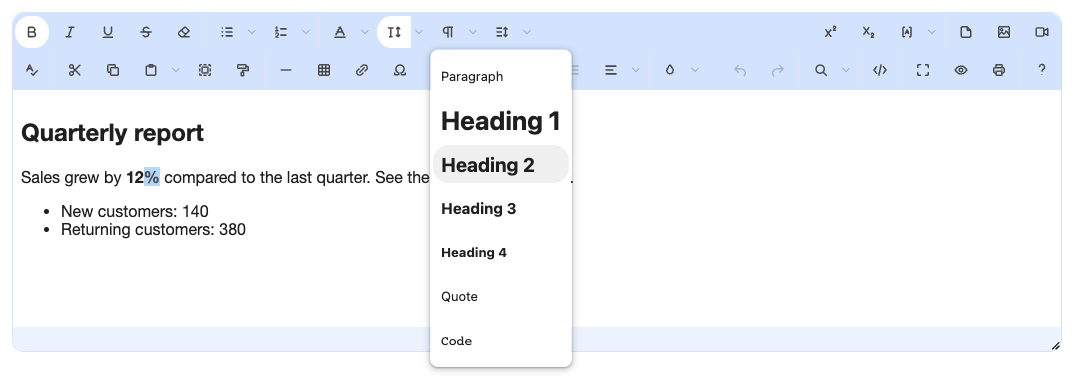The height and width of the screenshot is (379, 1074).
Task: Click the insert link icon
Action: tap(362, 70)
